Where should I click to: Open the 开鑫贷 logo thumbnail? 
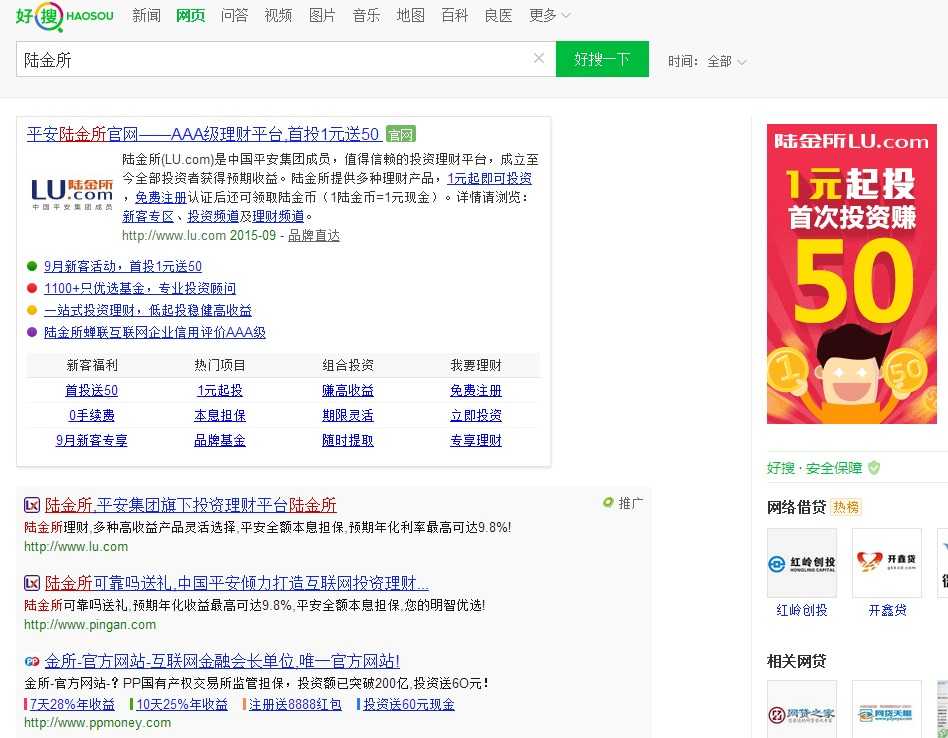[886, 563]
